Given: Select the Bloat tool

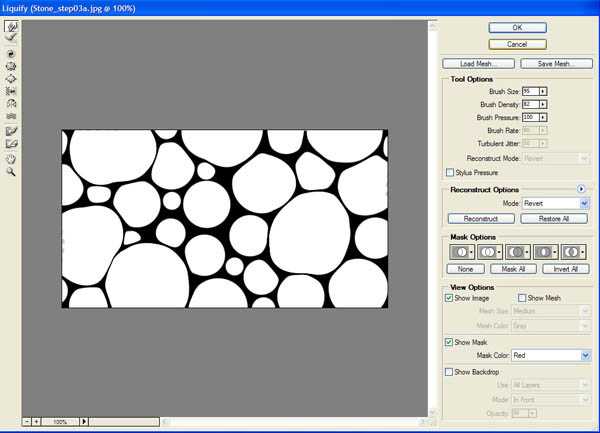Looking at the screenshot, I should (x=11, y=77).
